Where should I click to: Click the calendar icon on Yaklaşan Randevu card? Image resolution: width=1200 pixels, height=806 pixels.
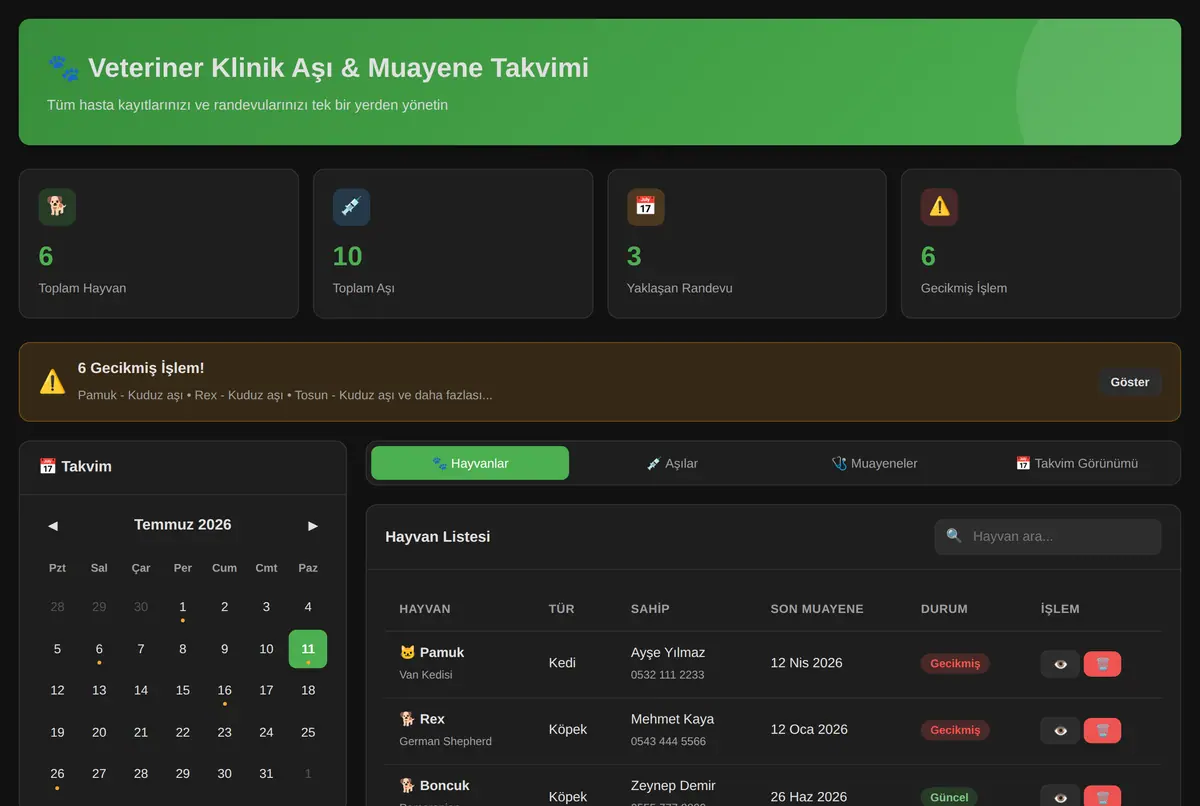[x=645, y=207]
